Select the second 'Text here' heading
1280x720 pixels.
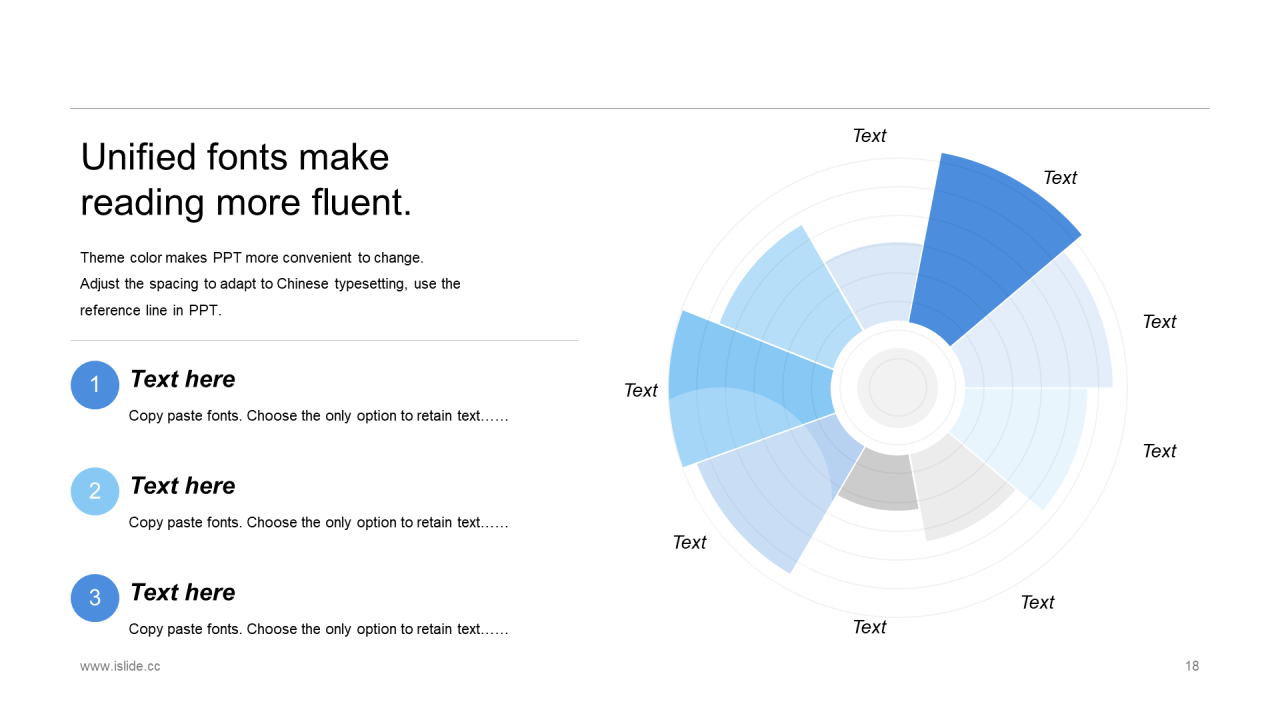point(183,486)
